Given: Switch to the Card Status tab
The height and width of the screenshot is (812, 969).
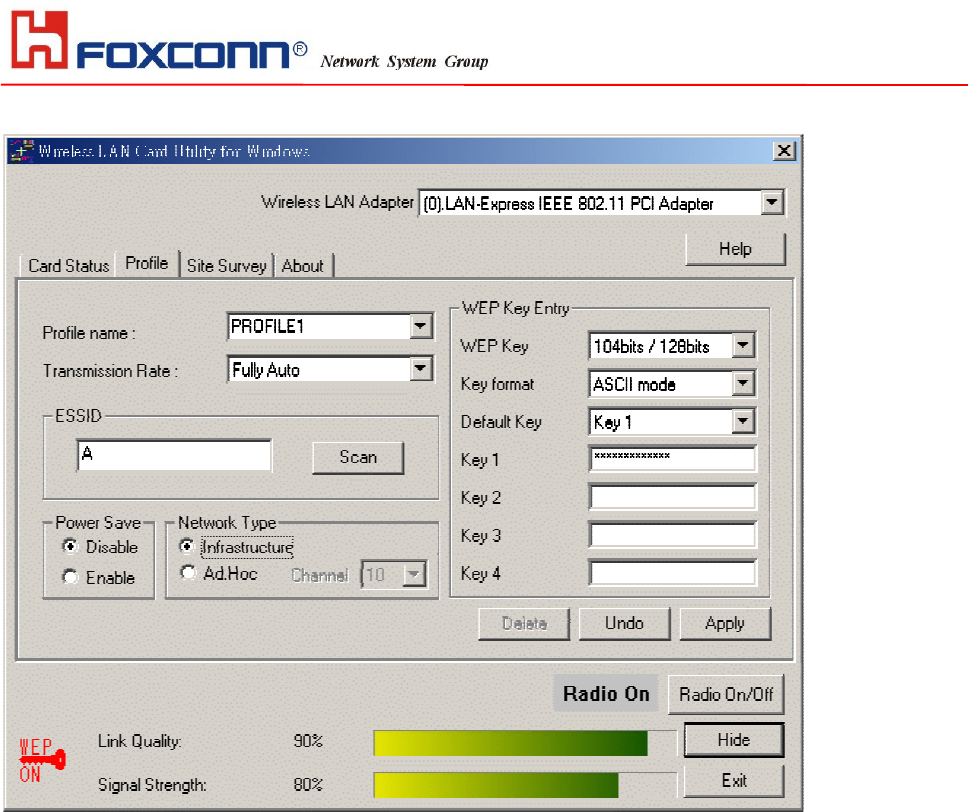Looking at the screenshot, I should point(69,266).
